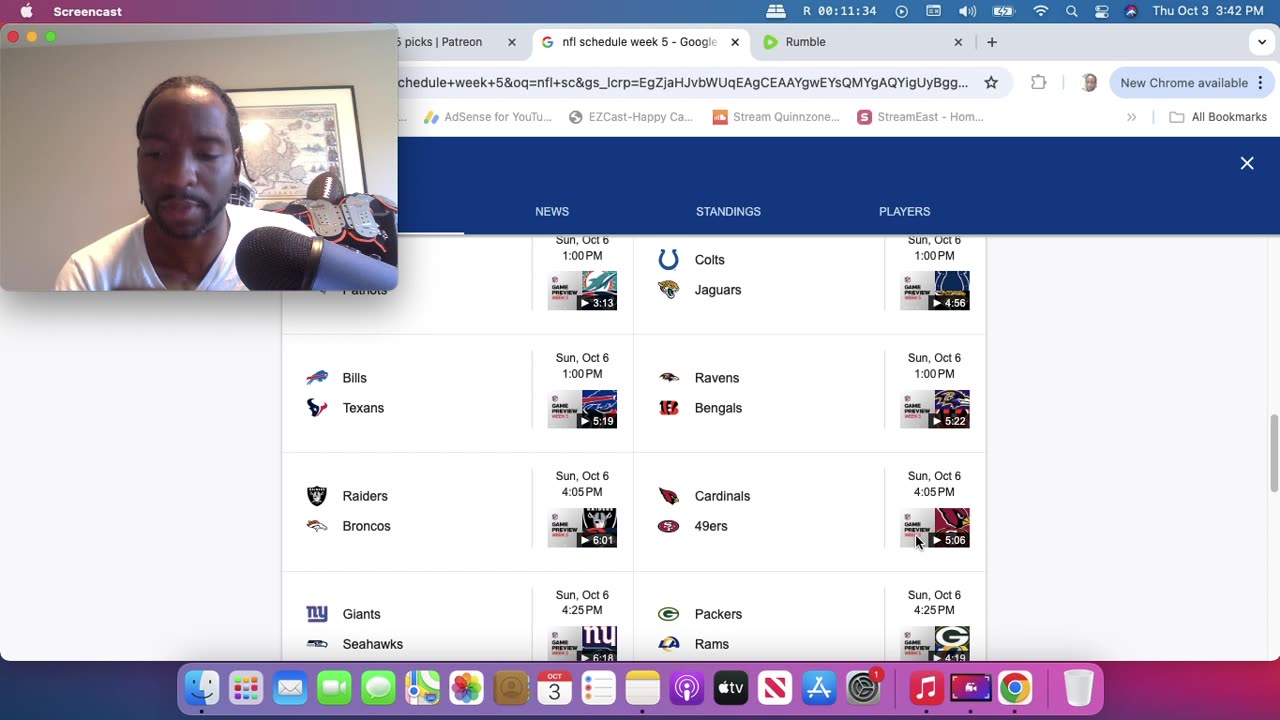Expand the Chrome tab search dropdown
The image size is (1280, 720).
[x=1262, y=42]
